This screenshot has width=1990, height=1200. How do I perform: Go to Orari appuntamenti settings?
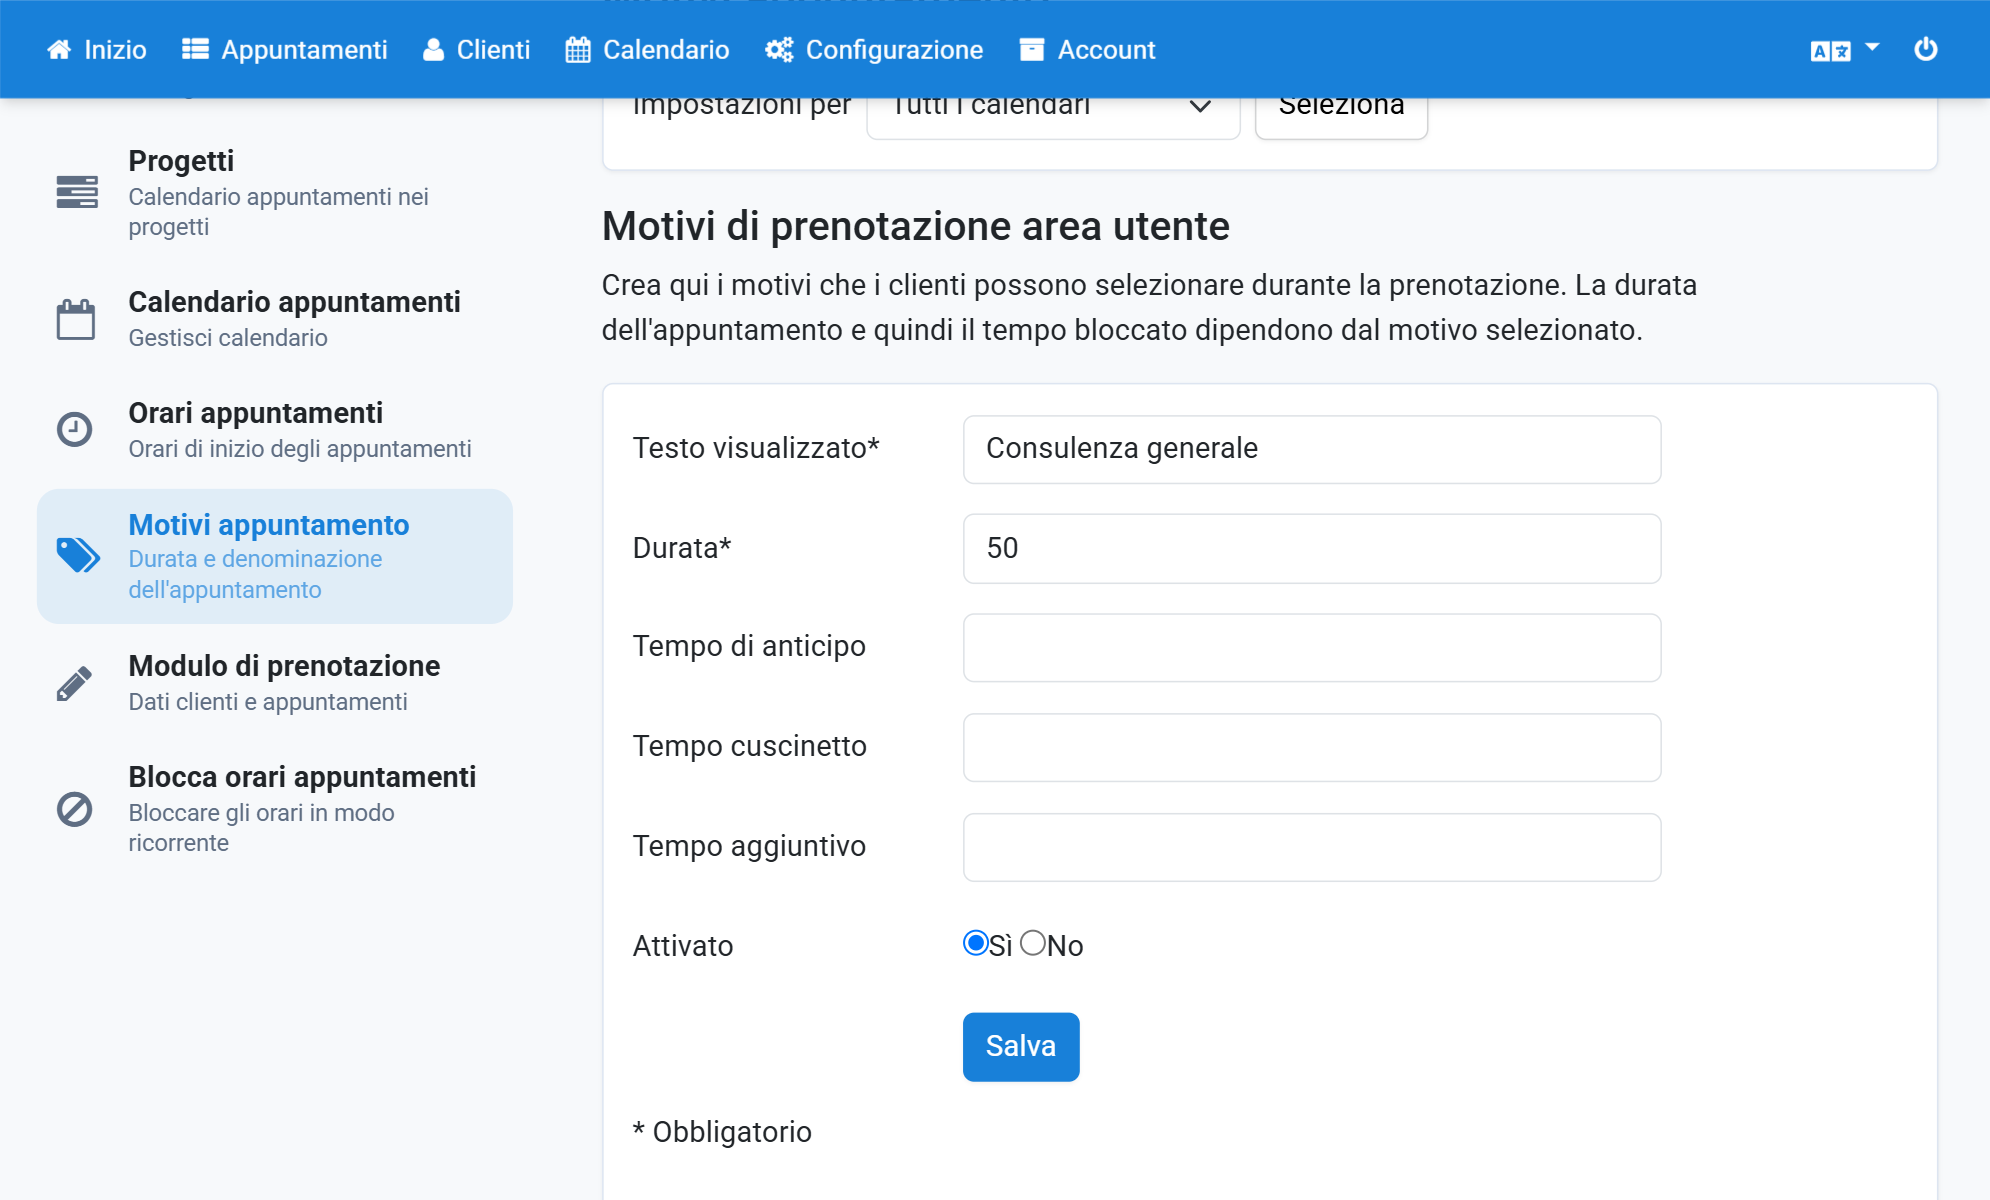point(275,430)
